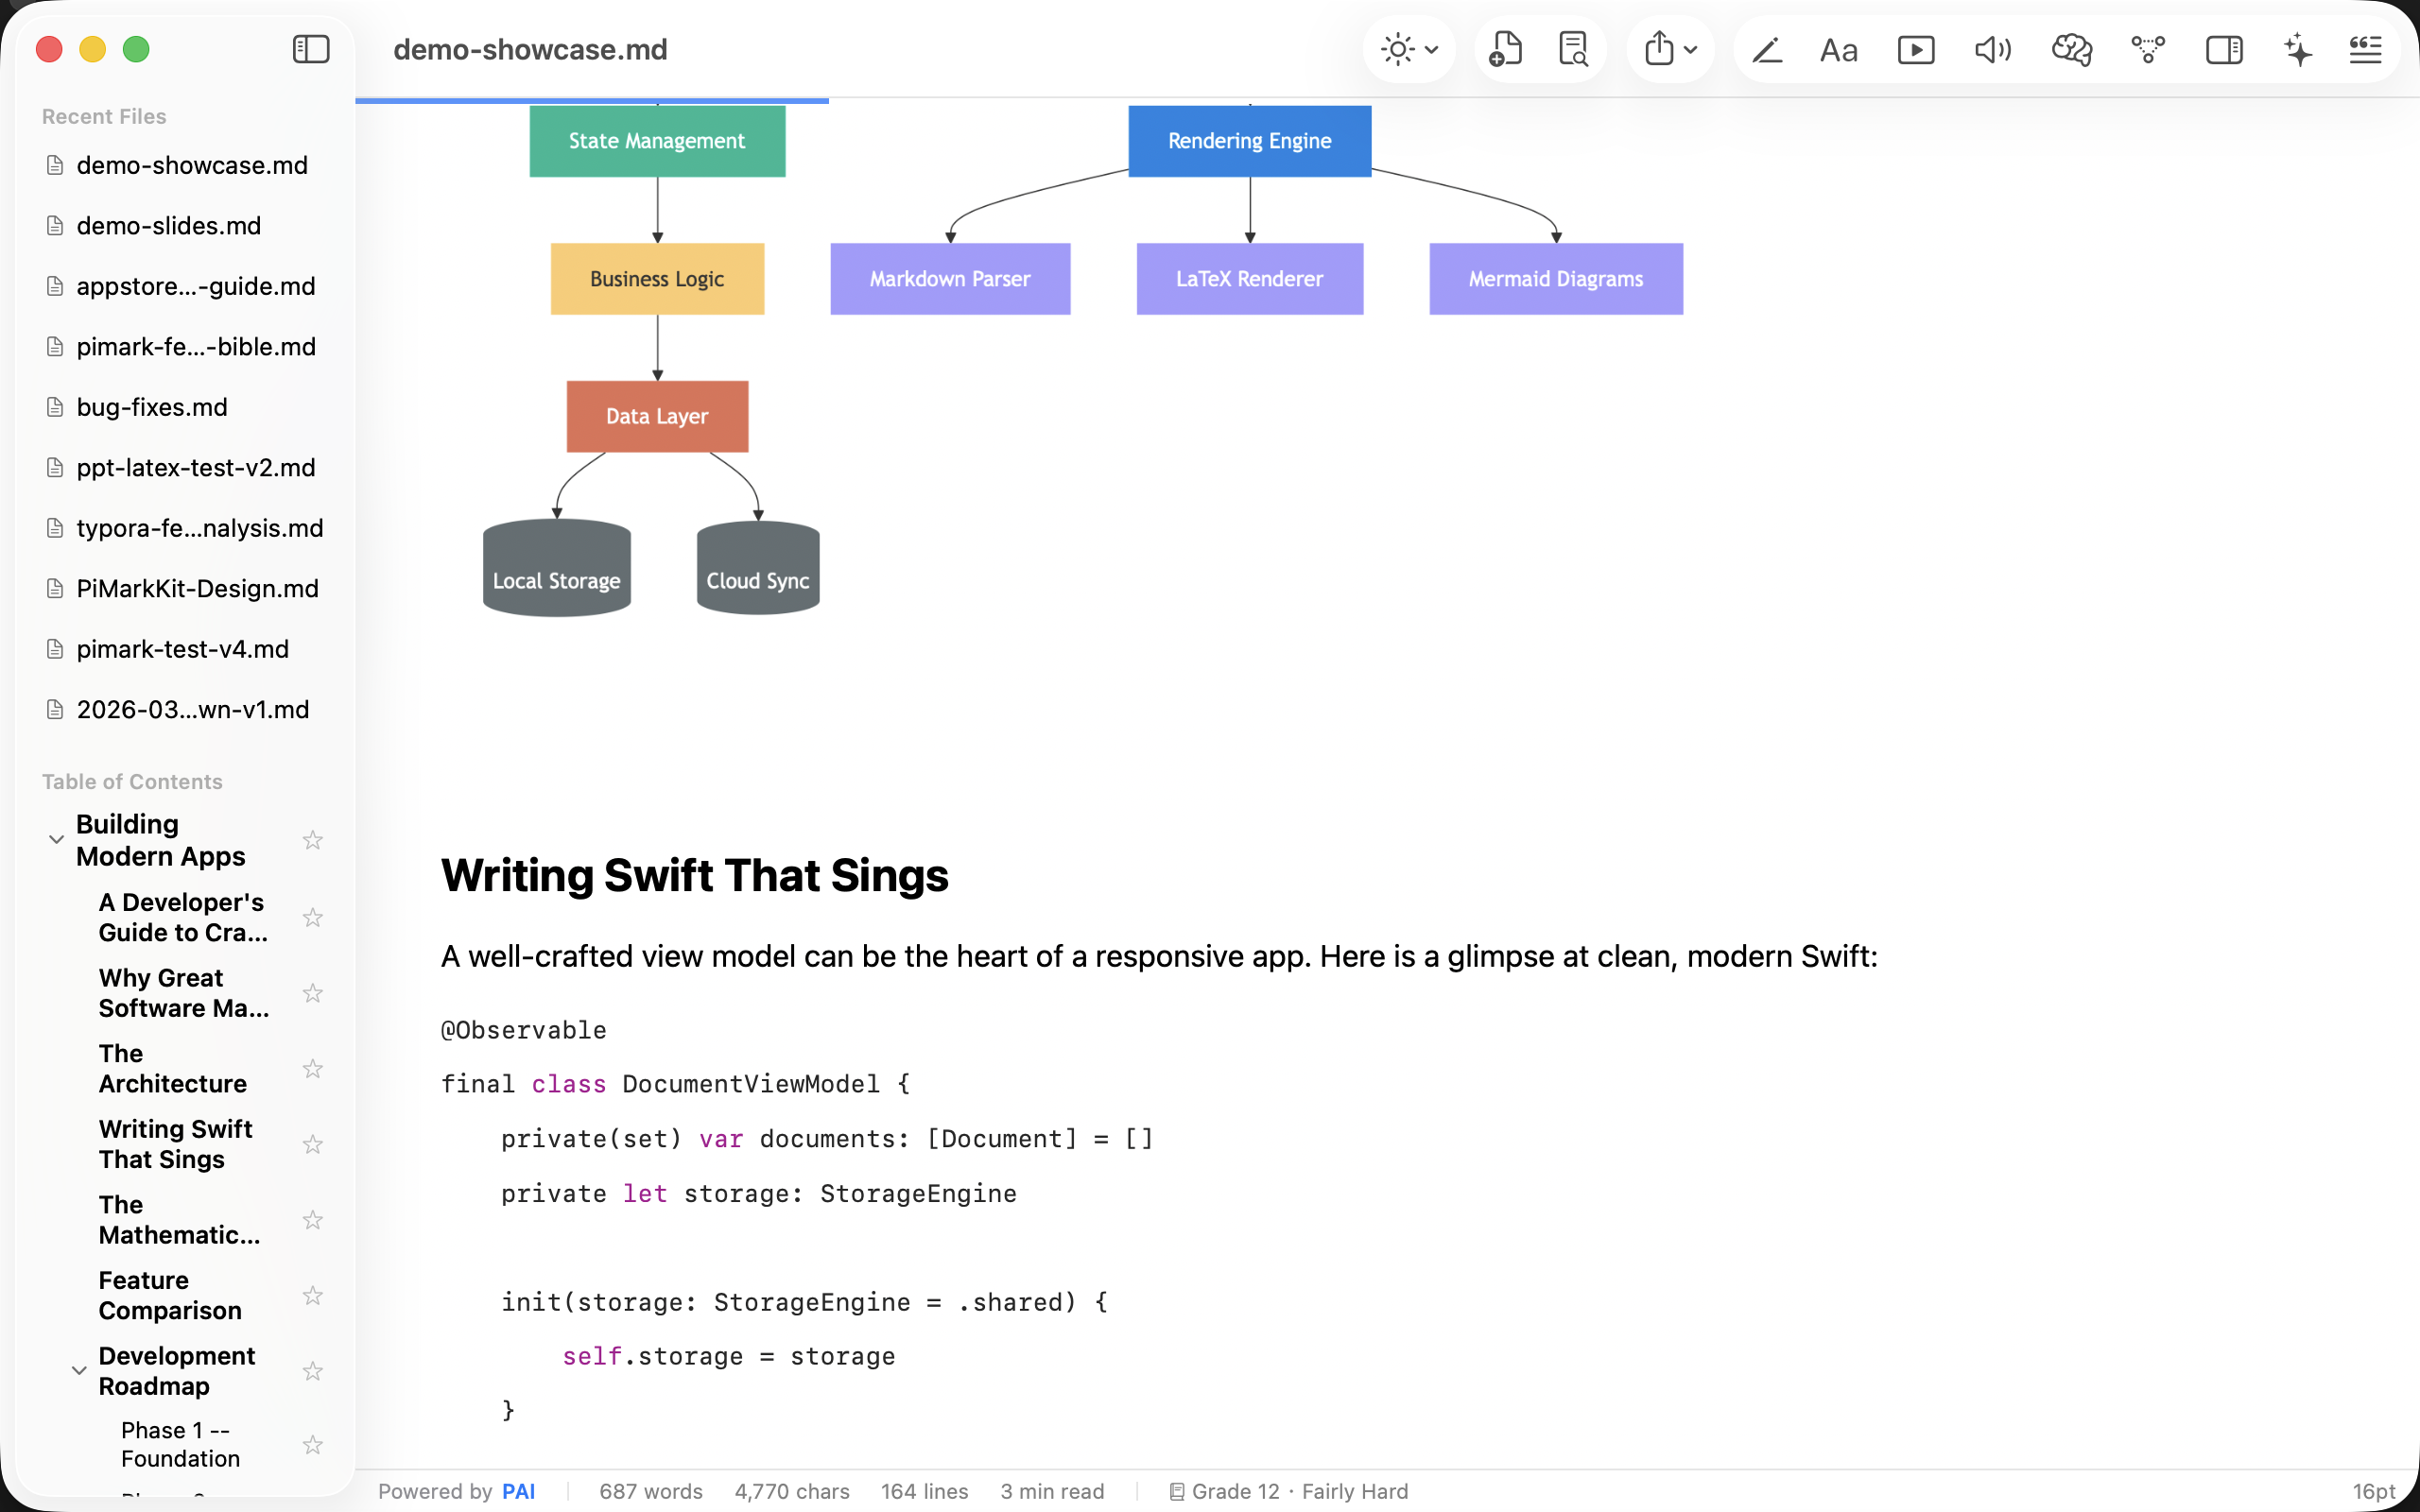The height and width of the screenshot is (1512, 2420).
Task: Open the new document icon
Action: click(x=1506, y=49)
